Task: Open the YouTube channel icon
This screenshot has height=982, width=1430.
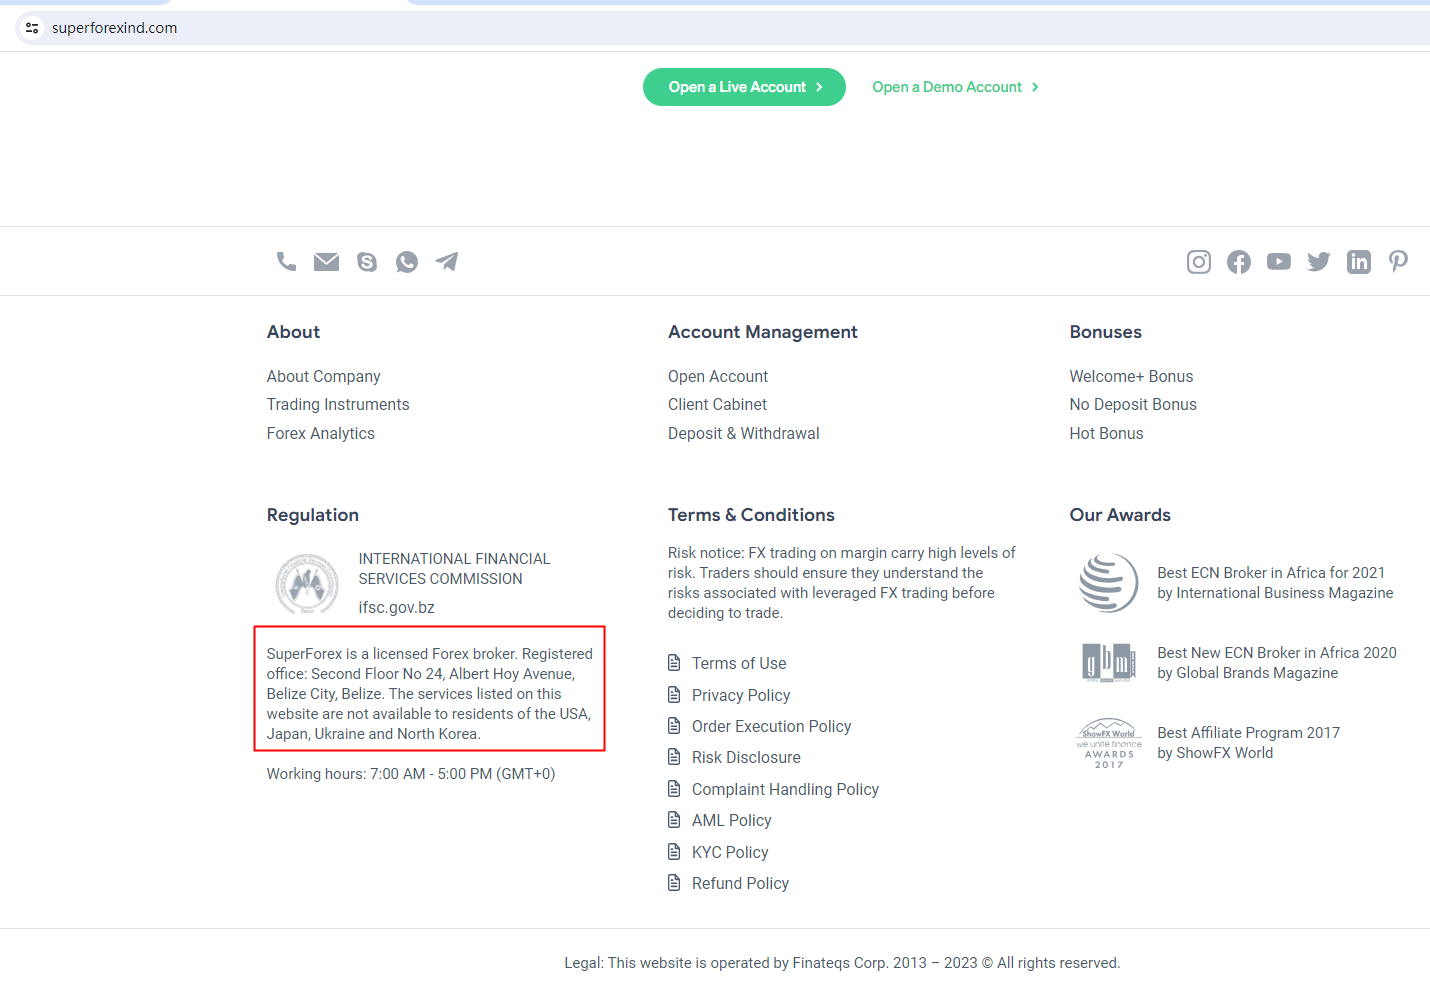Action: [1279, 262]
